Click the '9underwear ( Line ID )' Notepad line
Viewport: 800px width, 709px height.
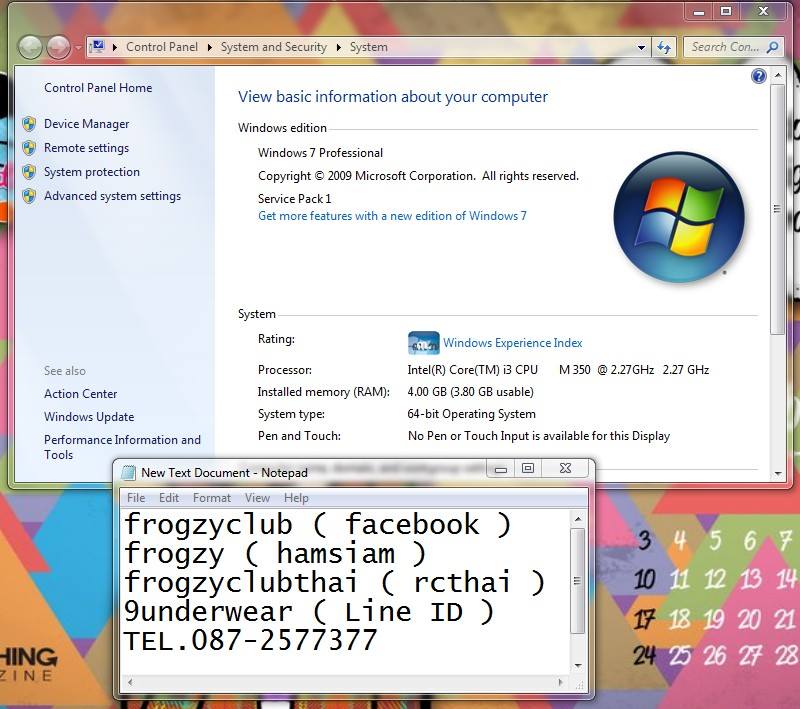(x=309, y=612)
